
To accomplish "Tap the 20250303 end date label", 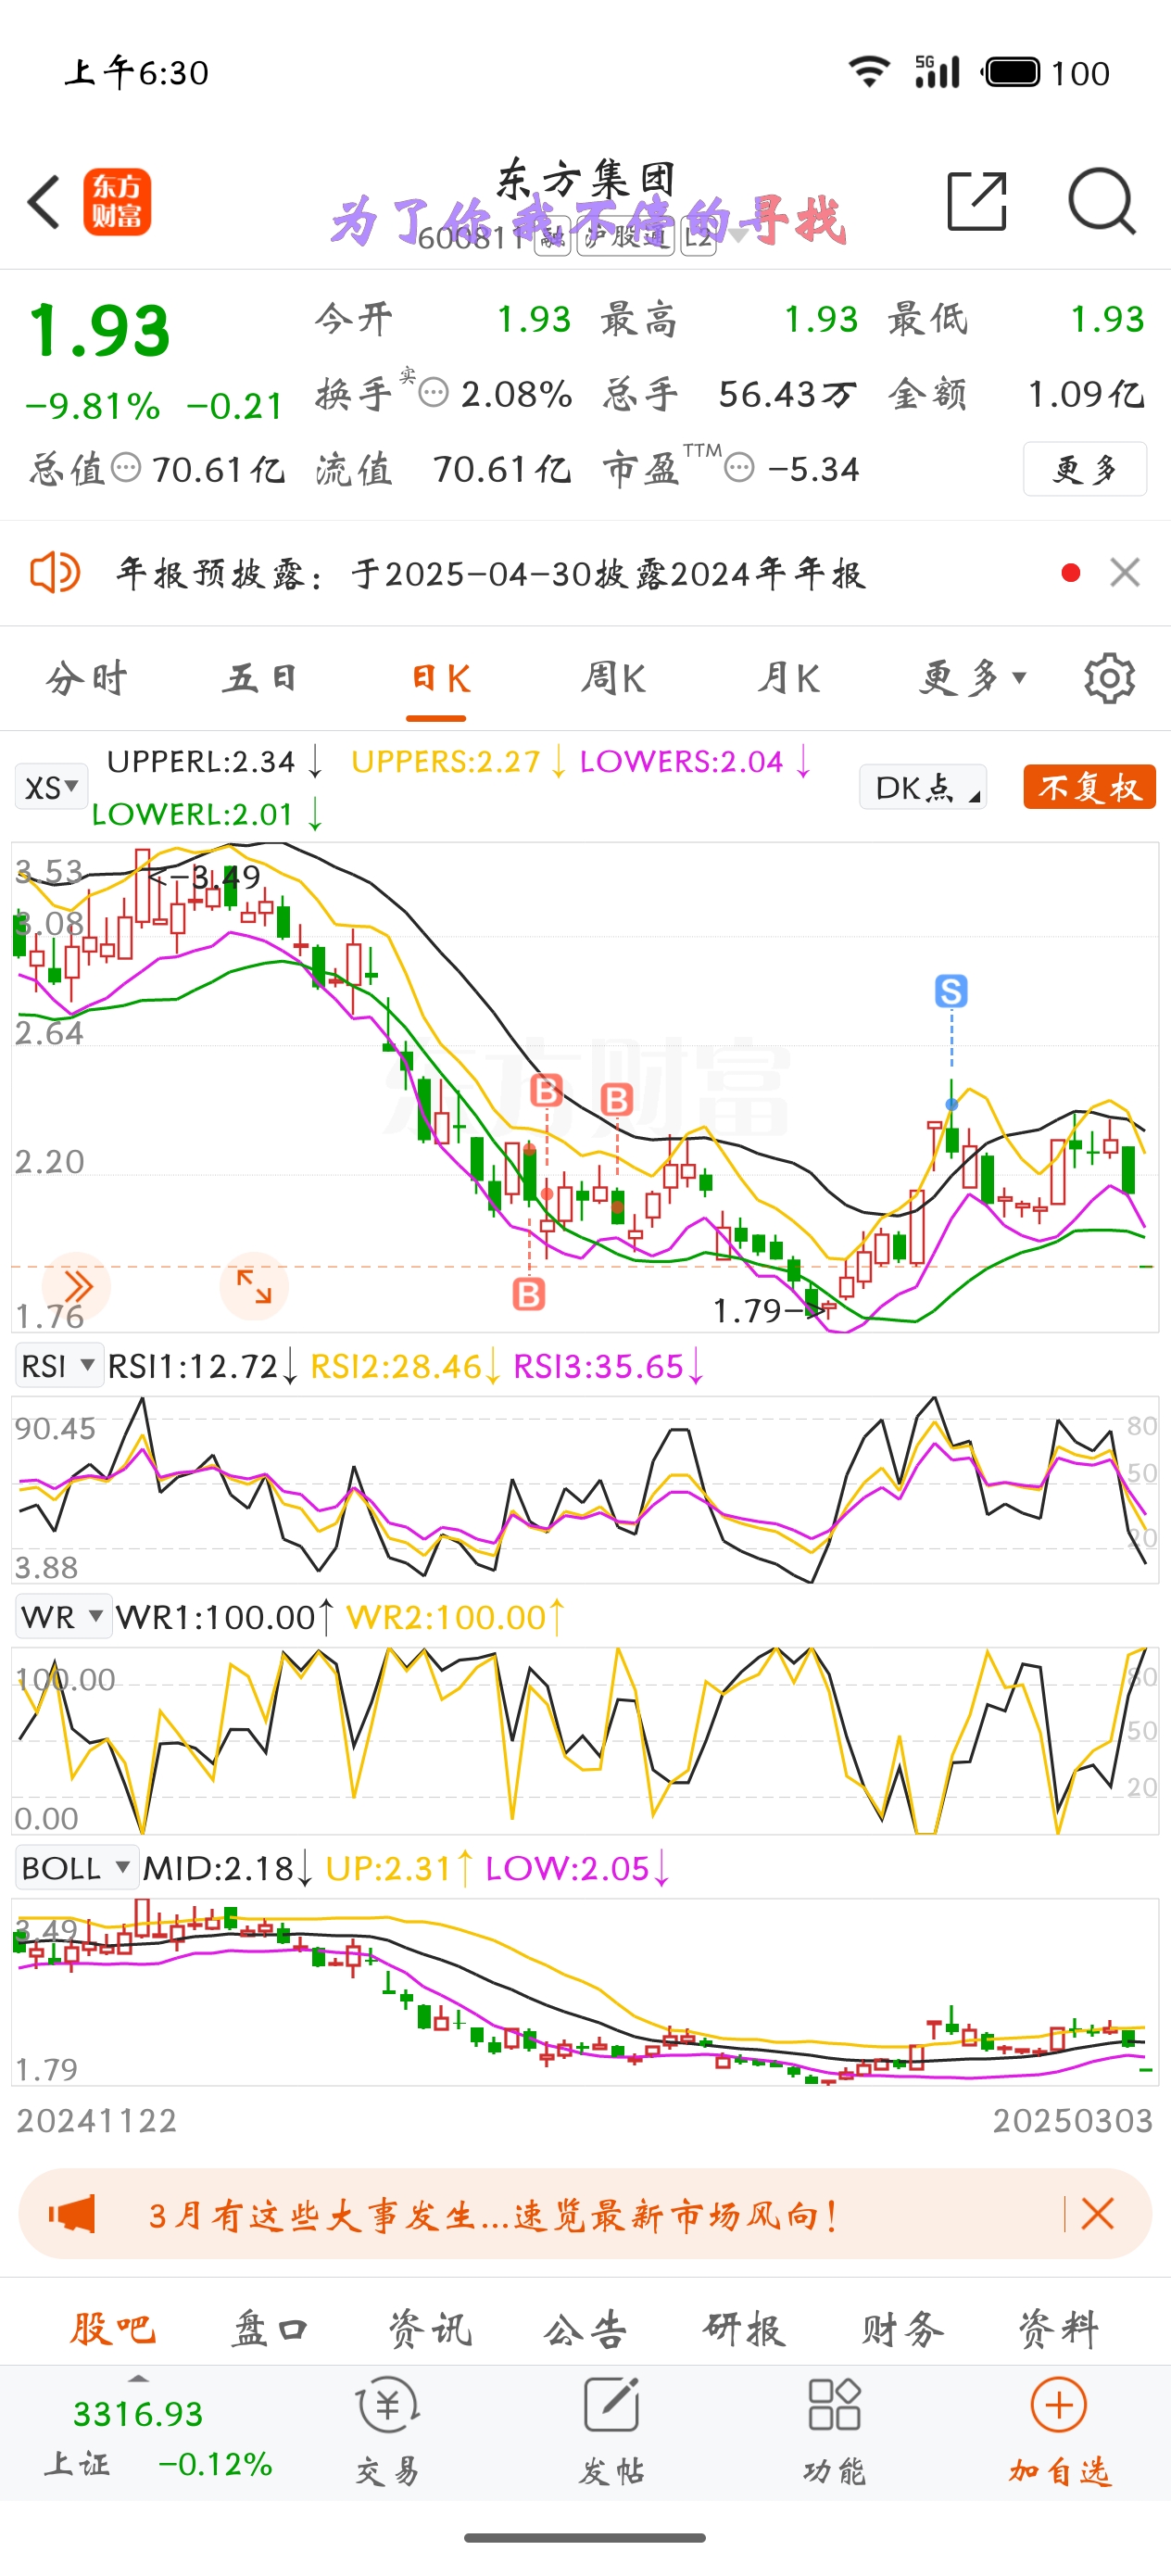I will coord(1072,2120).
